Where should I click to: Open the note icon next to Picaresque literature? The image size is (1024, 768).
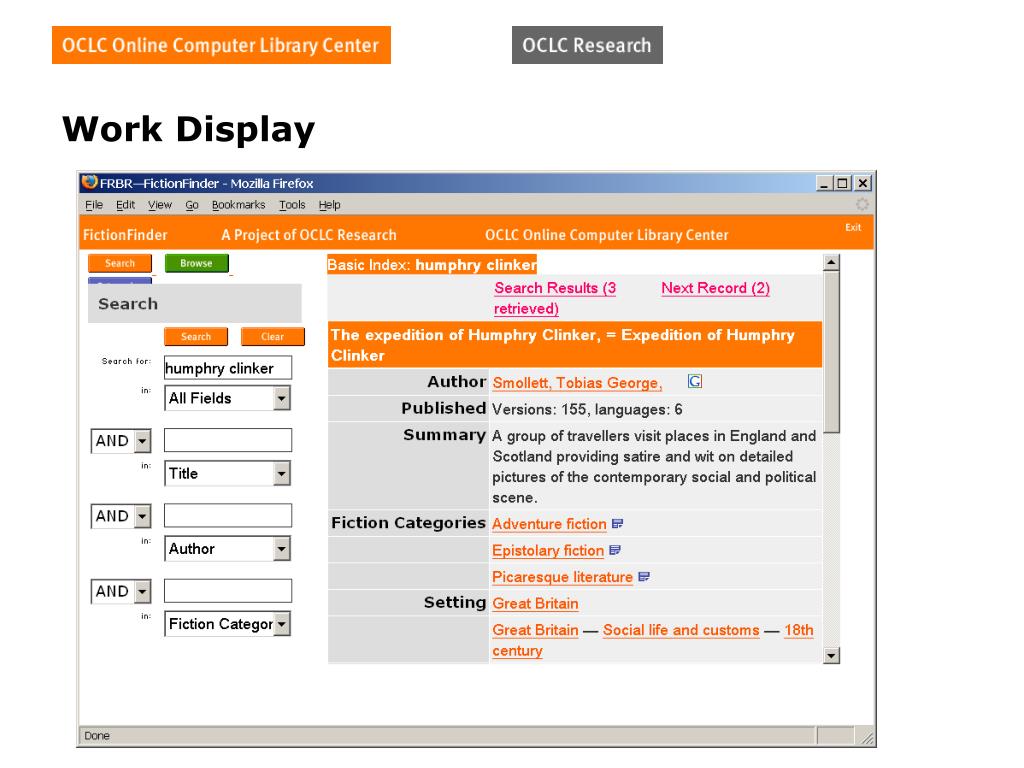pyautogui.click(x=644, y=577)
